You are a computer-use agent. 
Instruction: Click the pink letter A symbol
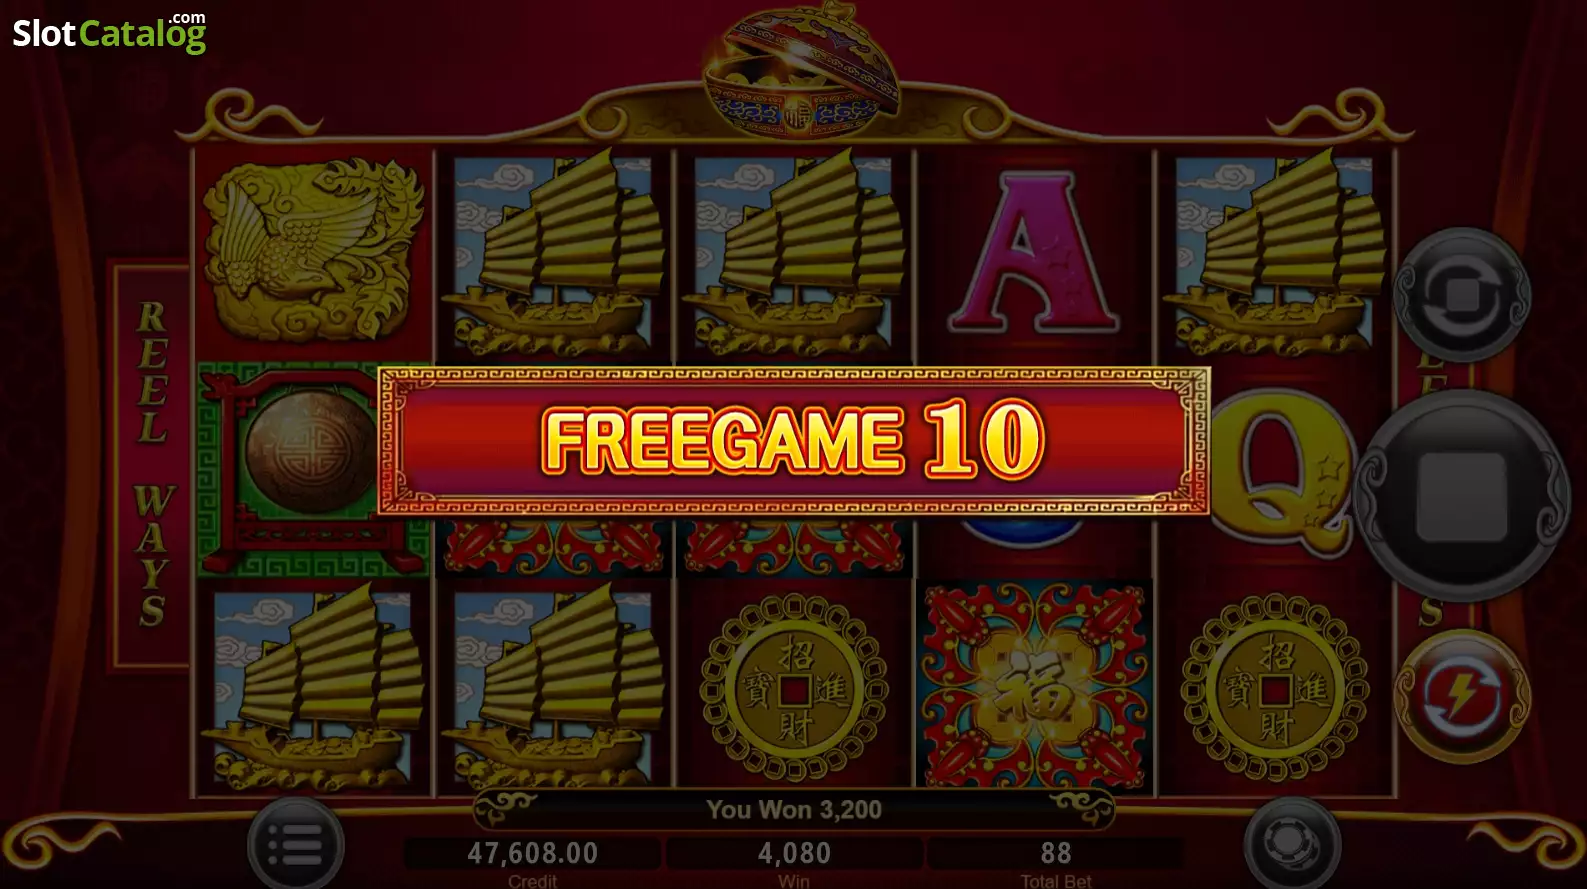(1034, 253)
